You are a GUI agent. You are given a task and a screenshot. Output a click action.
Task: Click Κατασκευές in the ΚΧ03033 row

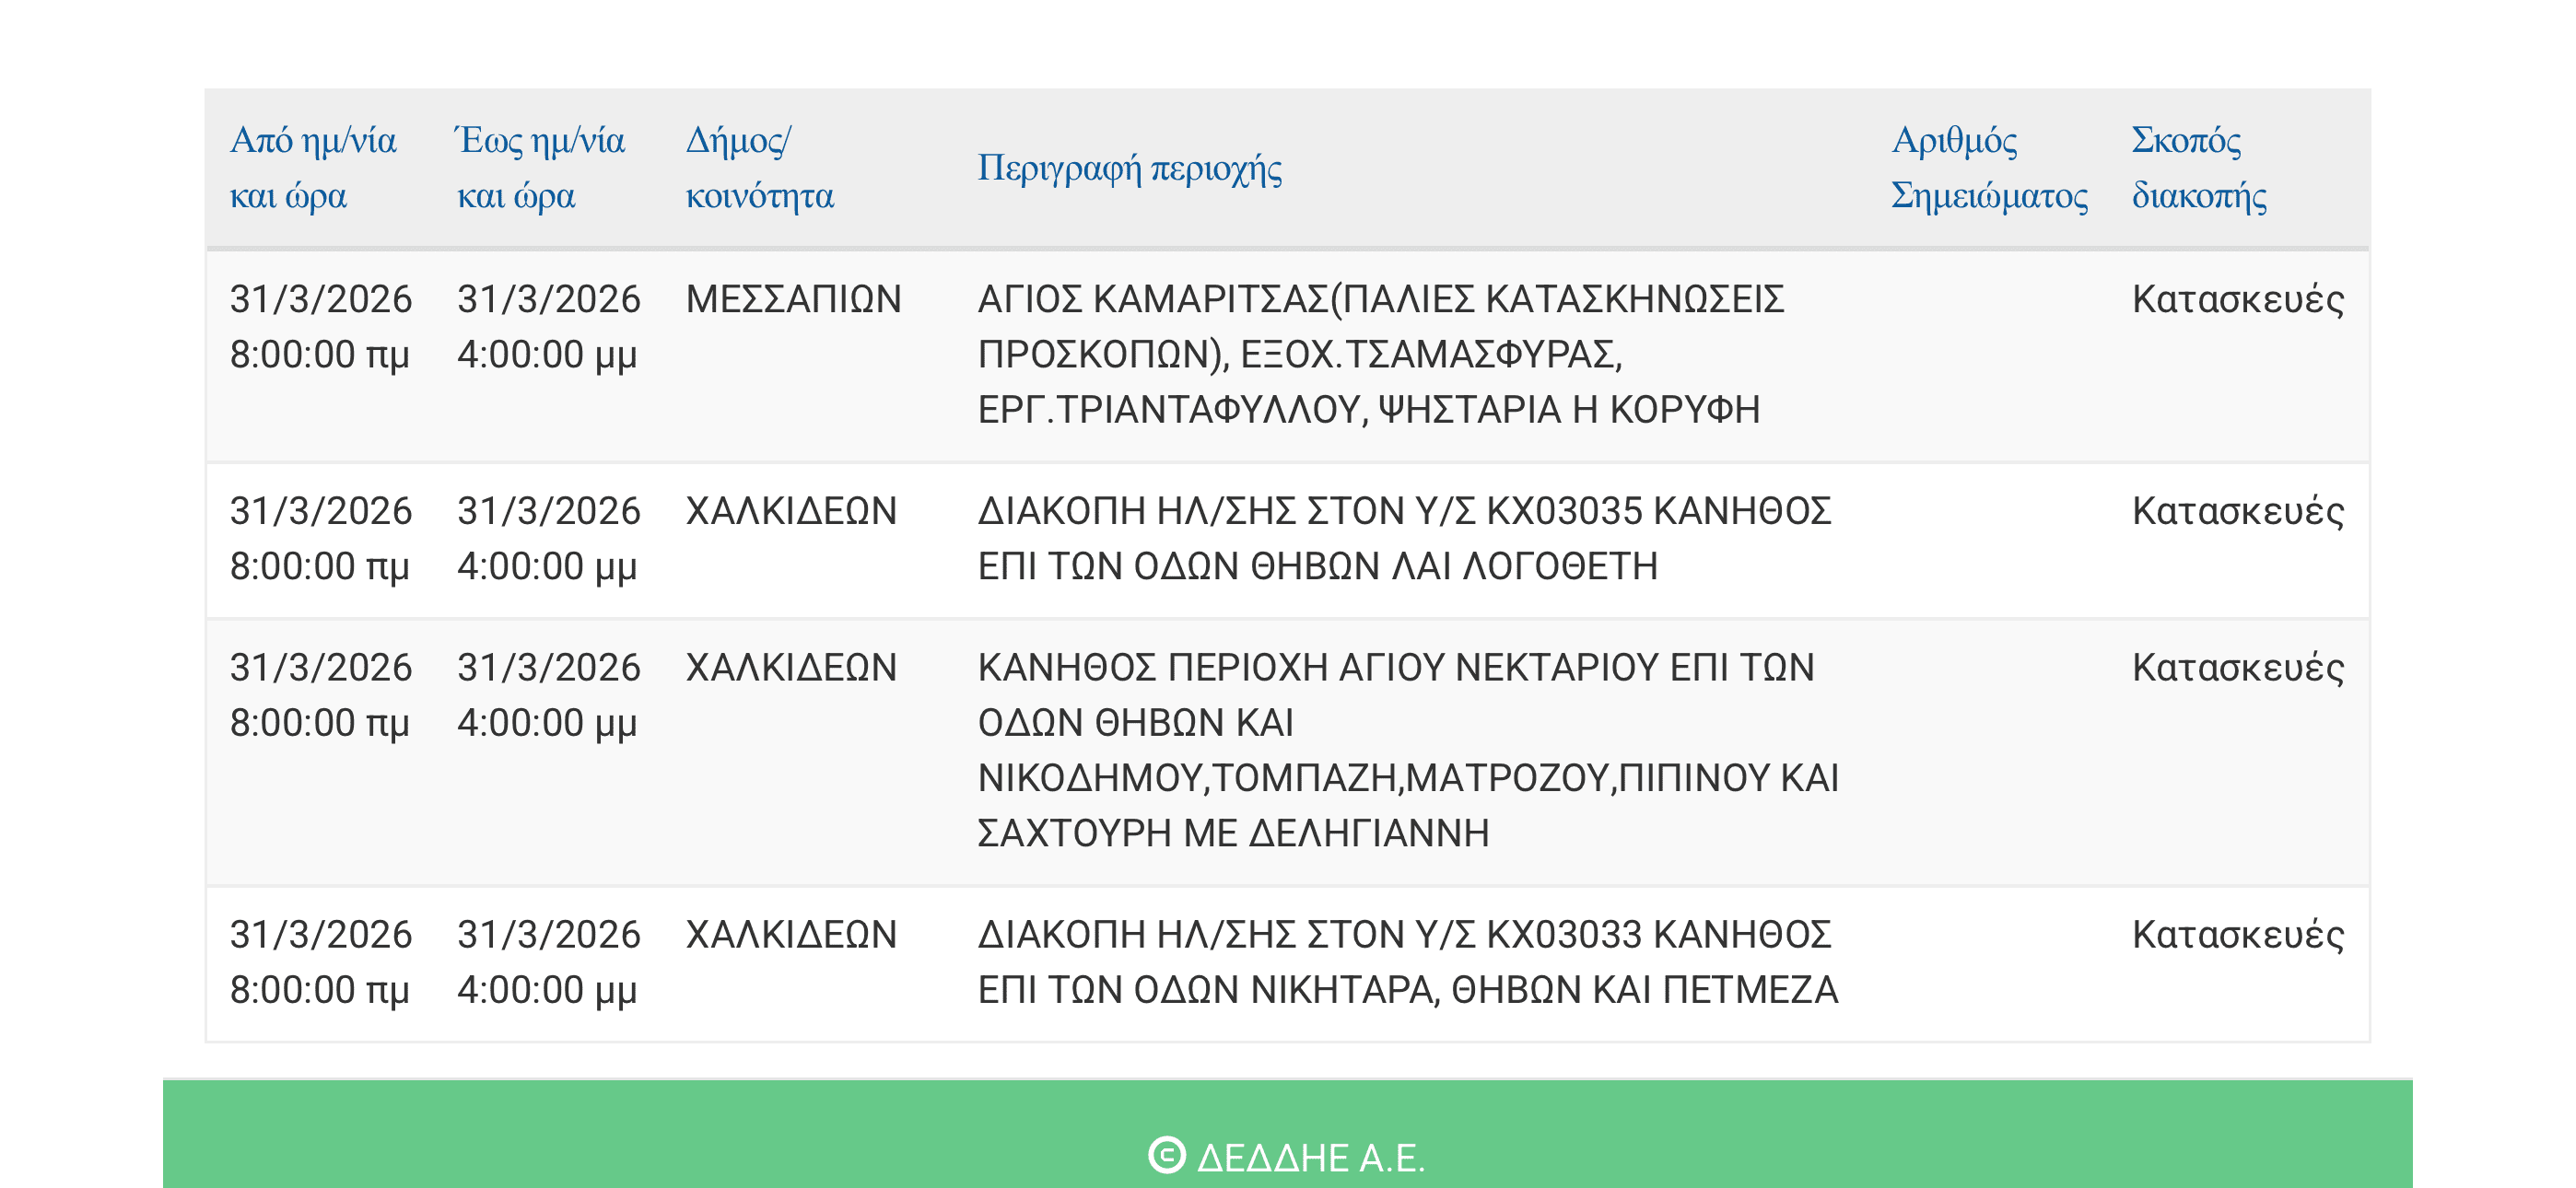click(2237, 935)
